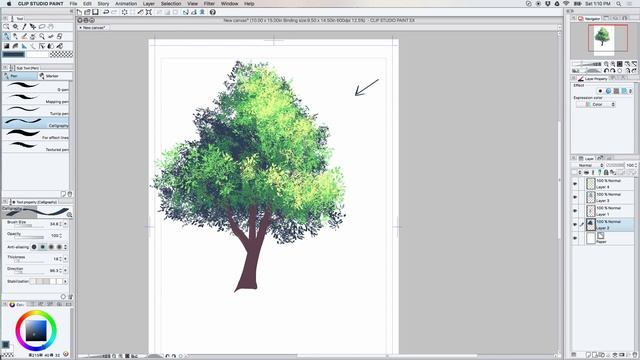Choose the Textured pen sub tool
The height and width of the screenshot is (360, 640).
36,147
